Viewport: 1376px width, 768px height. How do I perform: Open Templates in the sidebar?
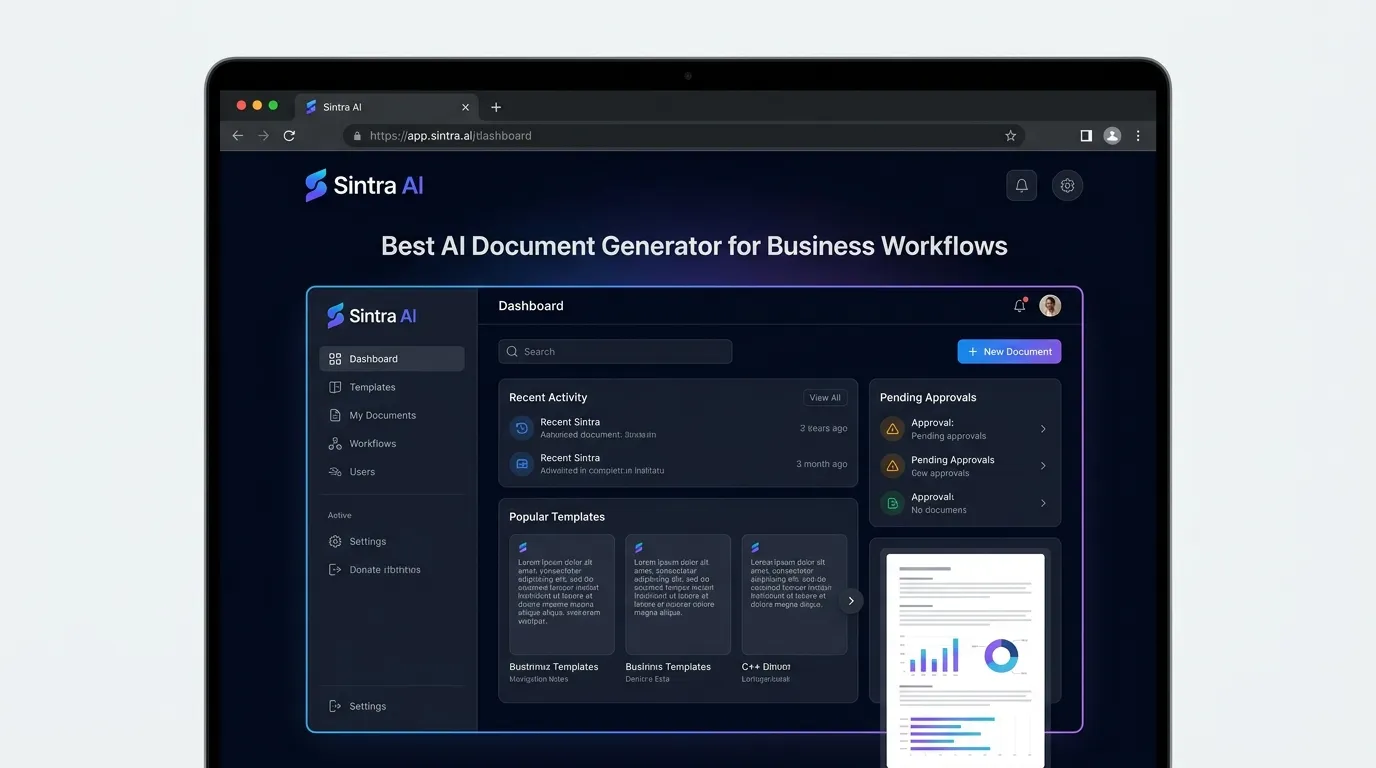[392, 387]
